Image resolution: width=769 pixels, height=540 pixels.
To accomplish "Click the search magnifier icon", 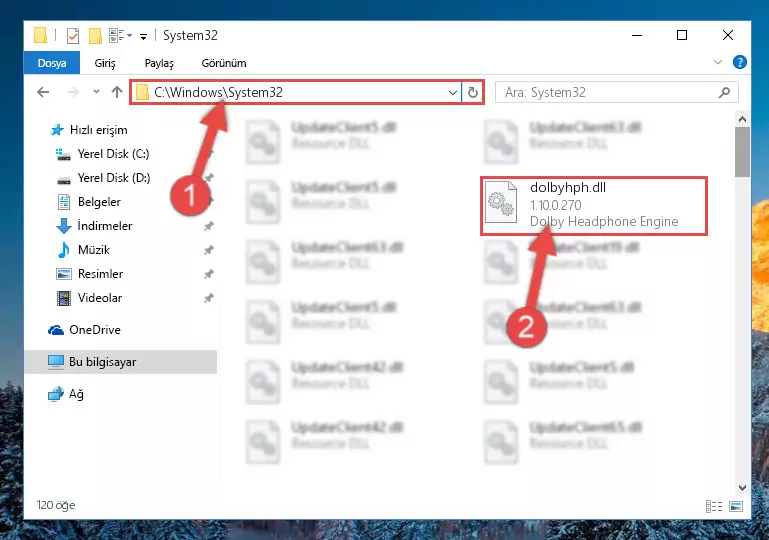I will pos(724,92).
